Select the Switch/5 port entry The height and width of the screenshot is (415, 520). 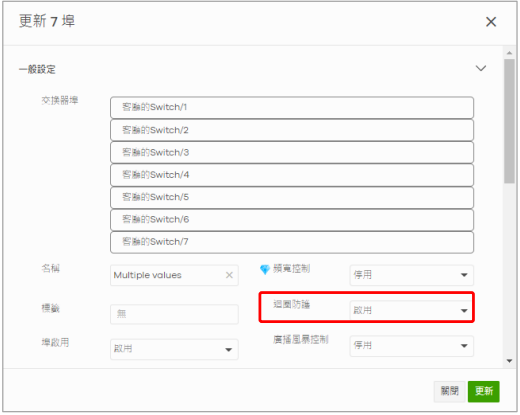tap(292, 197)
